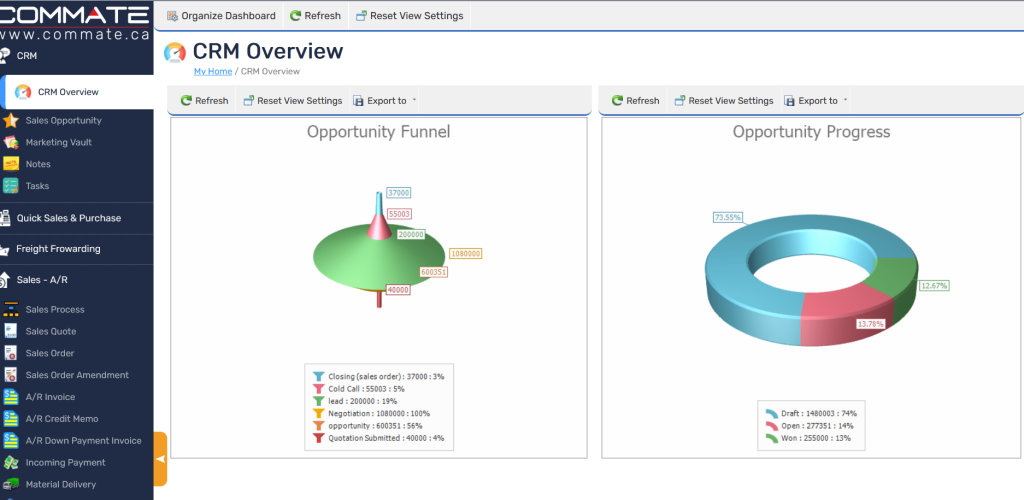Click the green Refresh icon in top toolbar
Screen dimensions: 1024x500
point(295,16)
